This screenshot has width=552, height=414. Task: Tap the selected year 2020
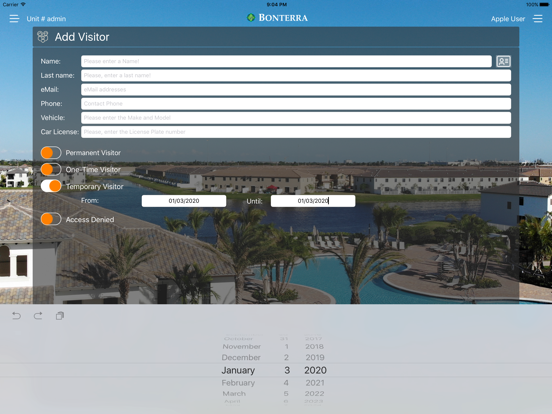pos(315,370)
